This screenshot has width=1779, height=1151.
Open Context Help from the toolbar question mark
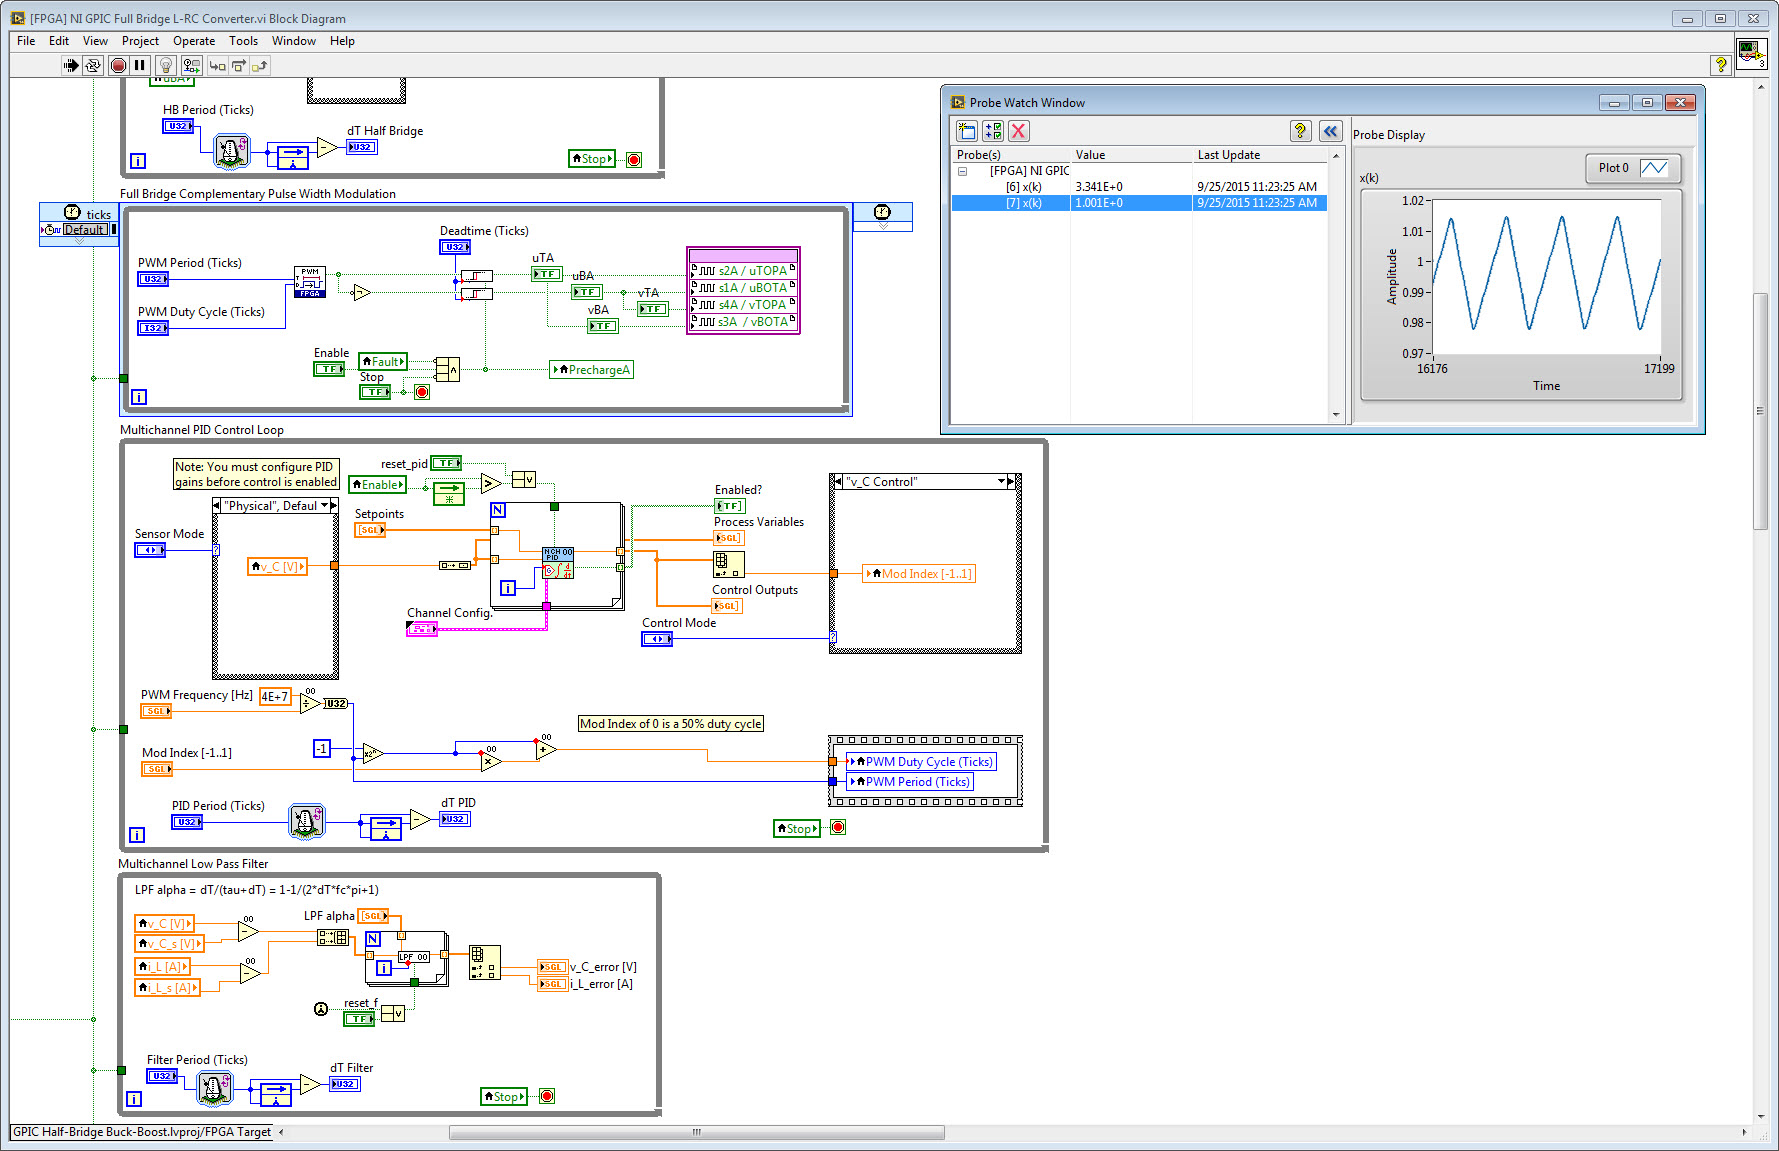(x=1720, y=65)
